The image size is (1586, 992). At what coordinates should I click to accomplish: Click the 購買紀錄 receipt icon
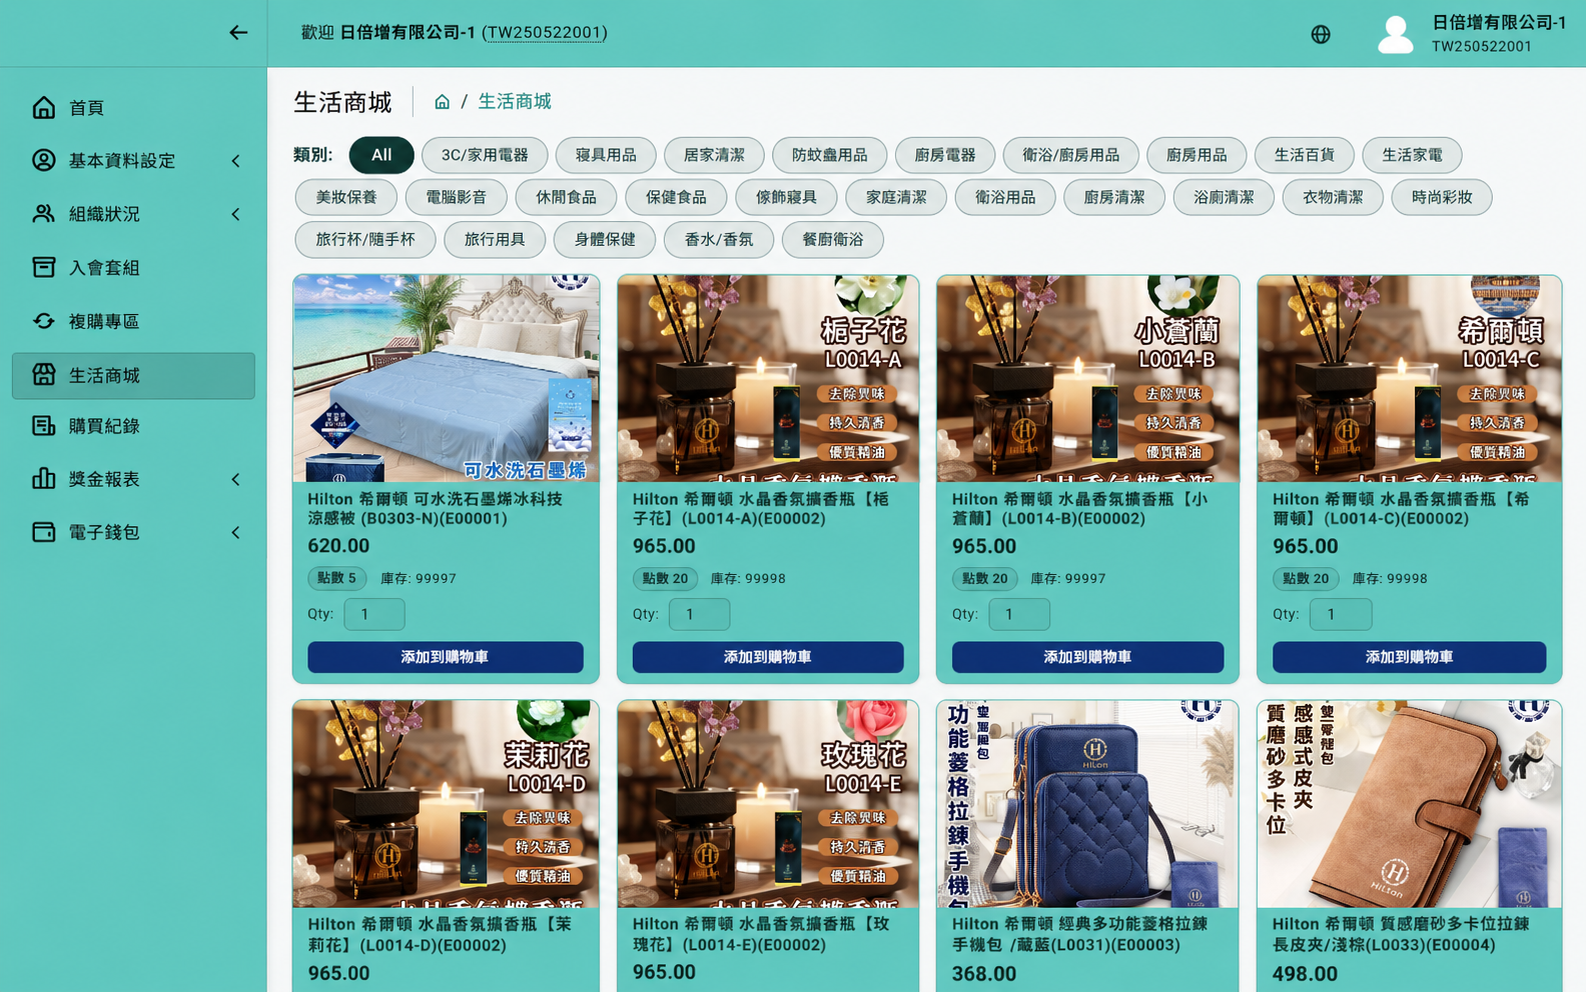tap(44, 426)
